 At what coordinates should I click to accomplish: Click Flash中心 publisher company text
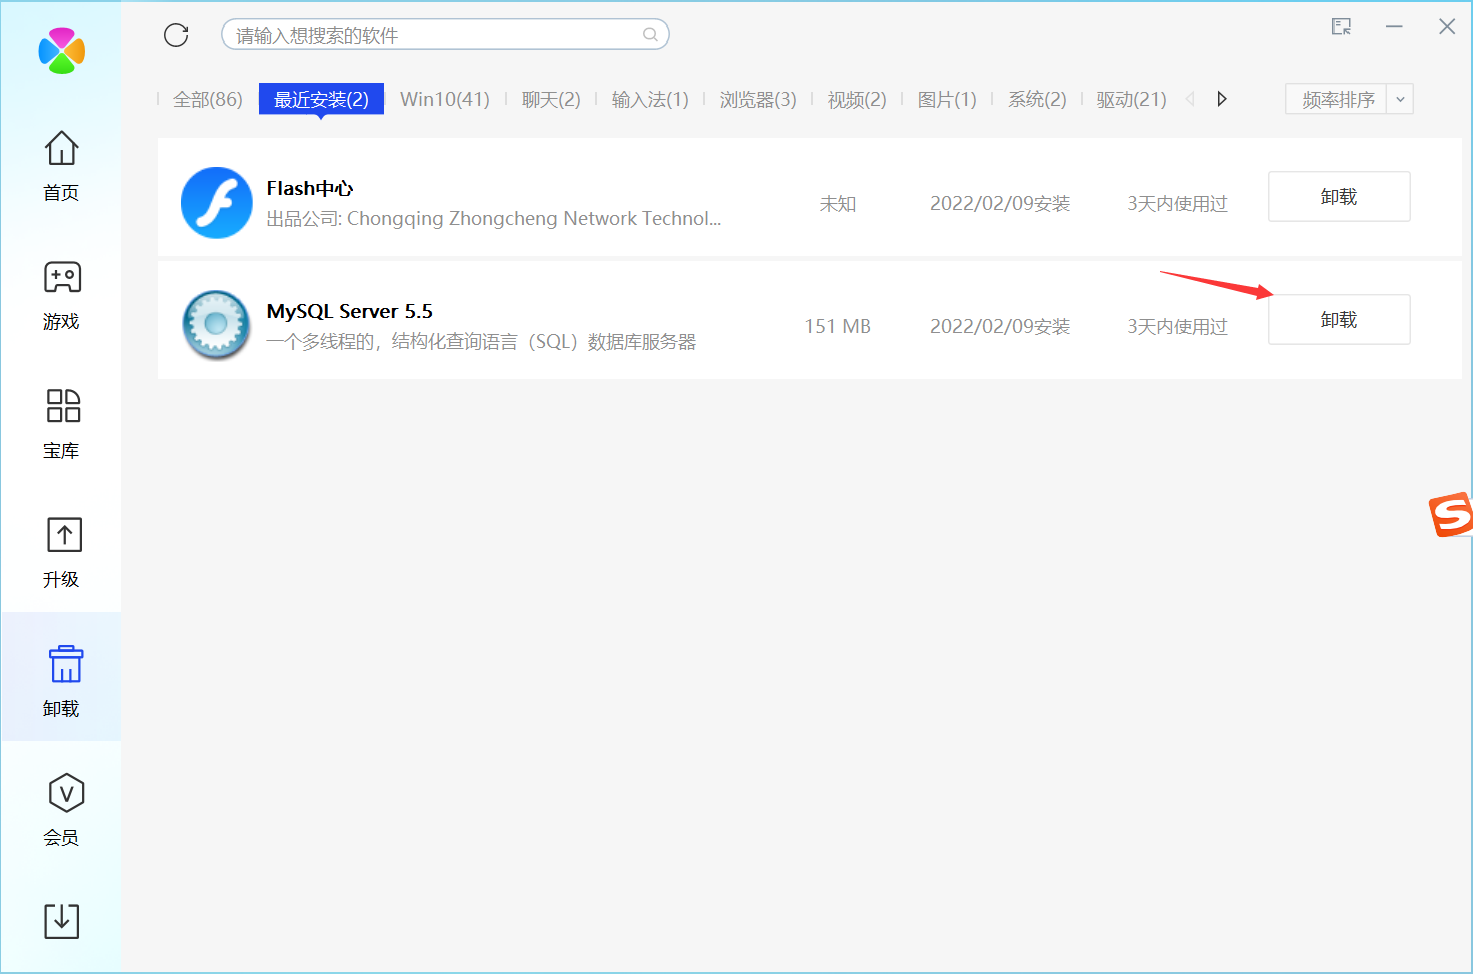tap(494, 218)
